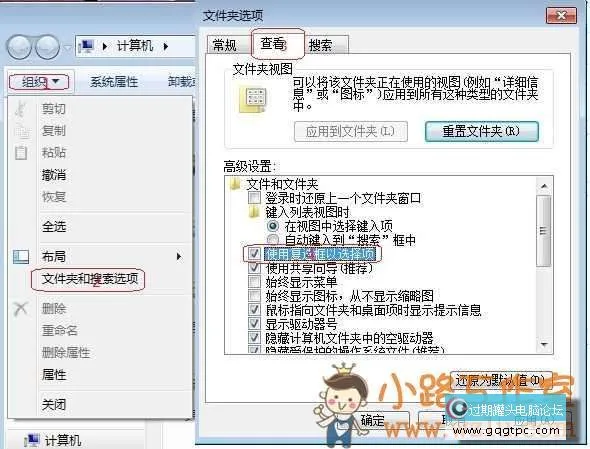The width and height of the screenshot is (590, 449).
Task: Select 剪切 from the organize menu
Action: (53, 109)
